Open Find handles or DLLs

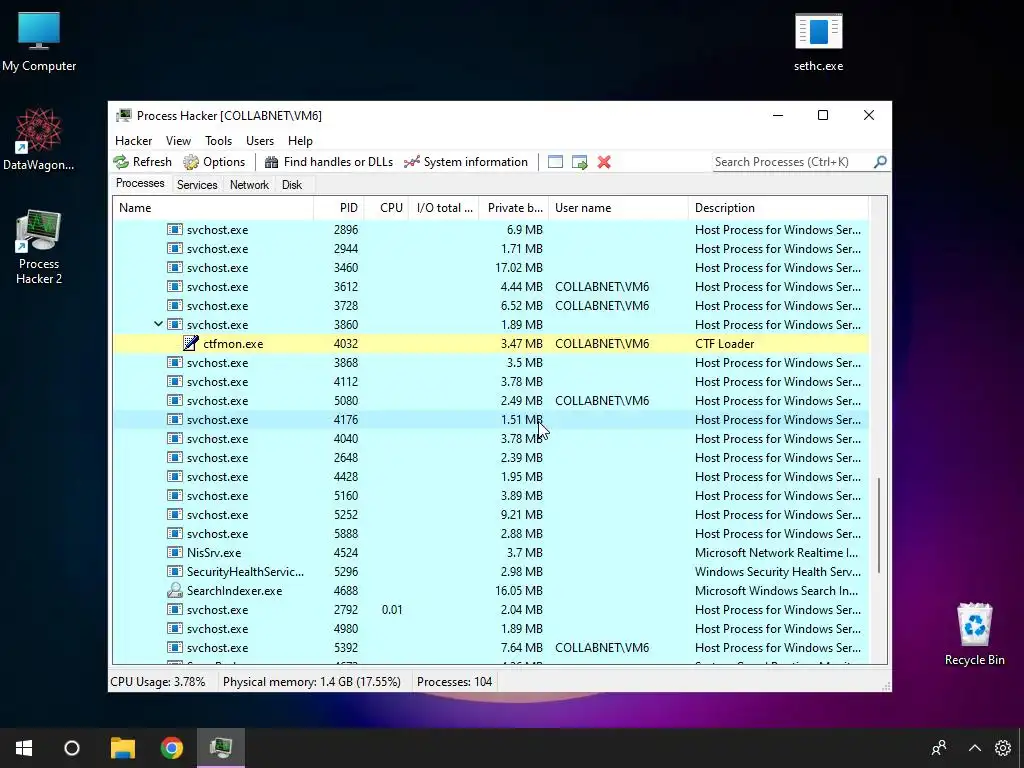click(x=328, y=162)
